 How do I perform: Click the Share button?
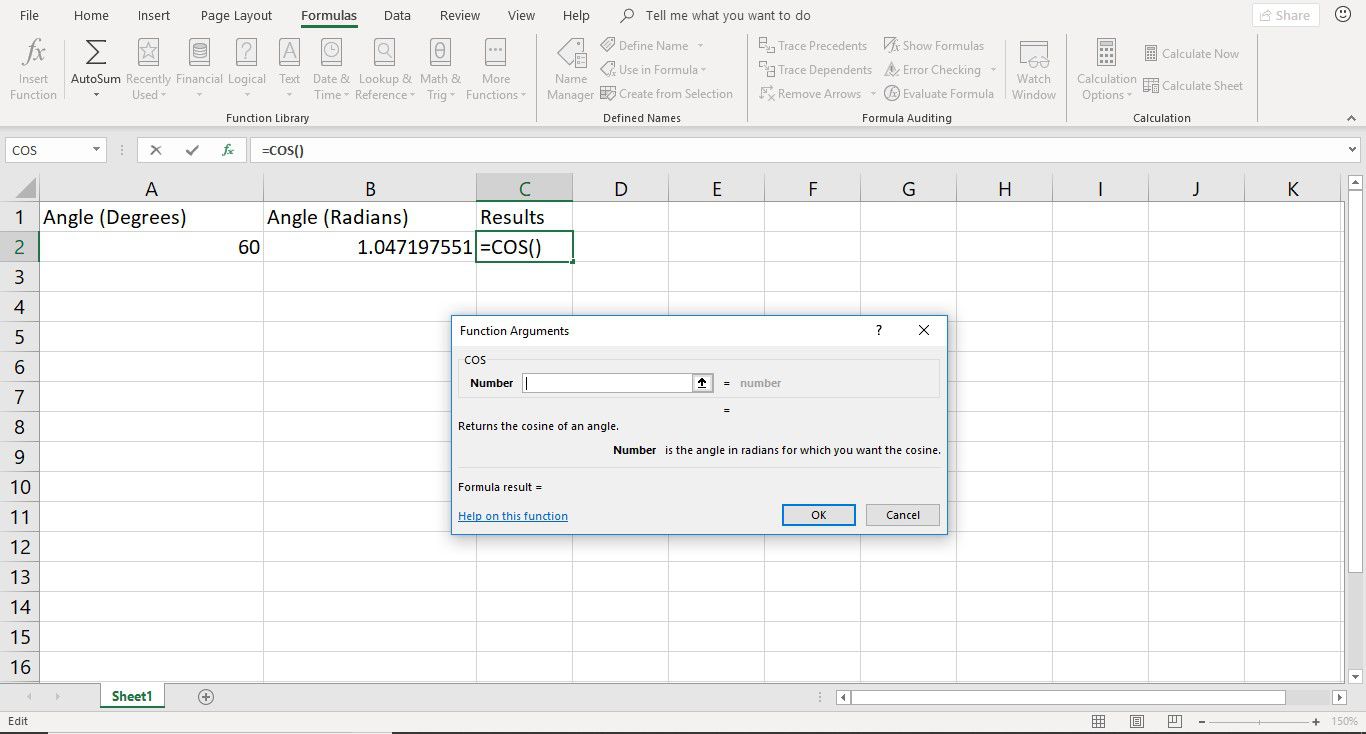(1285, 15)
